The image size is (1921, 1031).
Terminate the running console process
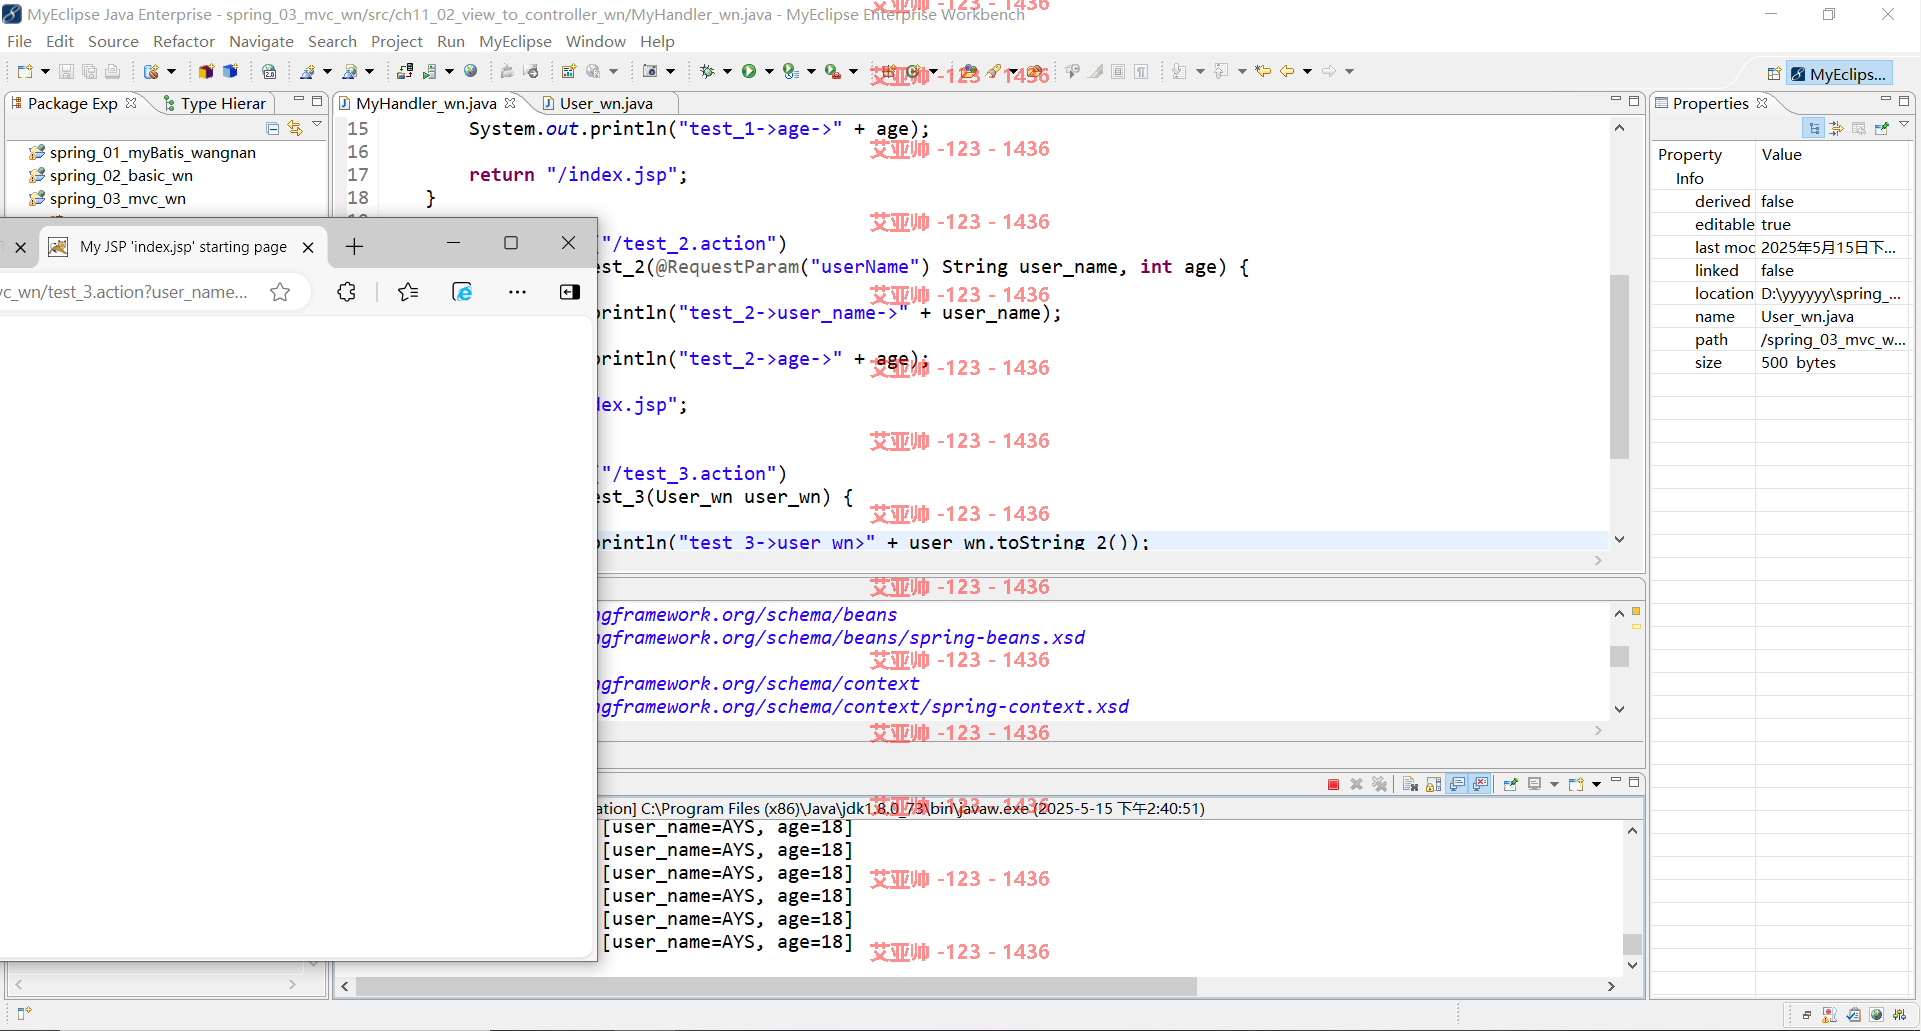pyautogui.click(x=1333, y=784)
